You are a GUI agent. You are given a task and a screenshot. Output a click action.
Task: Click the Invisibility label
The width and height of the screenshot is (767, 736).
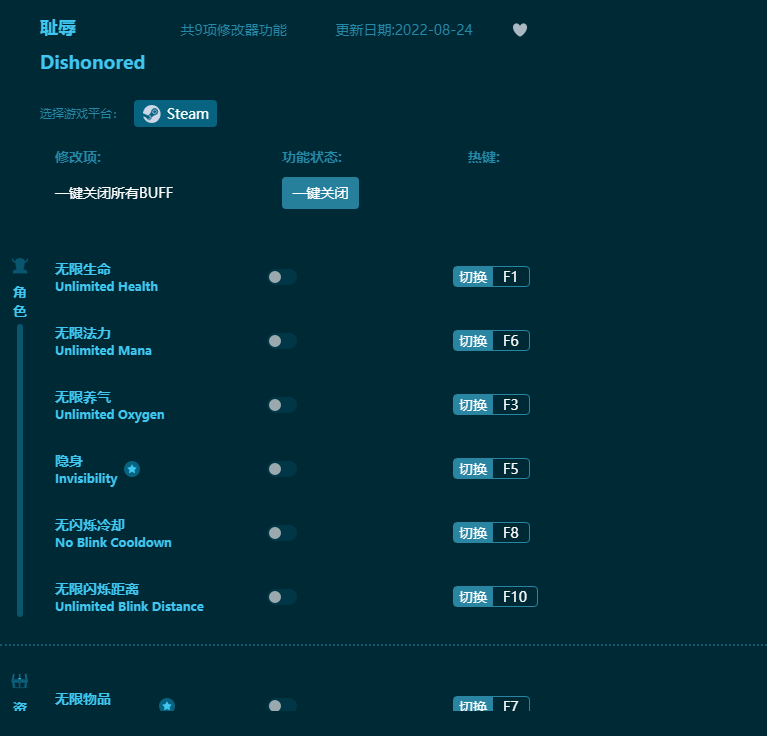pyautogui.click(x=86, y=479)
